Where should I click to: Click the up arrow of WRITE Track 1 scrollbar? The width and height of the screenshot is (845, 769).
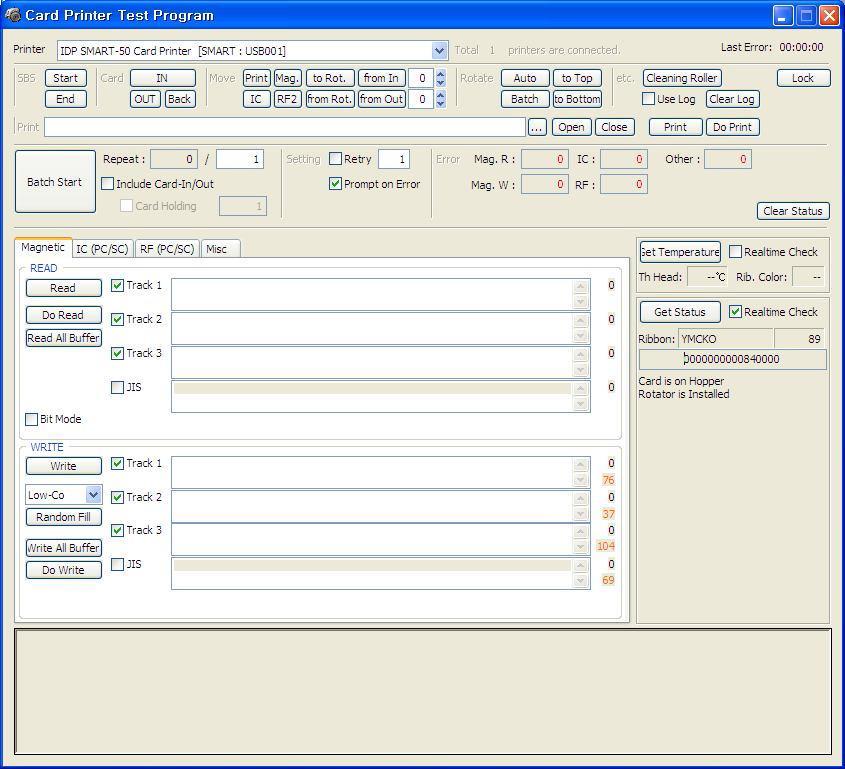coord(580,465)
